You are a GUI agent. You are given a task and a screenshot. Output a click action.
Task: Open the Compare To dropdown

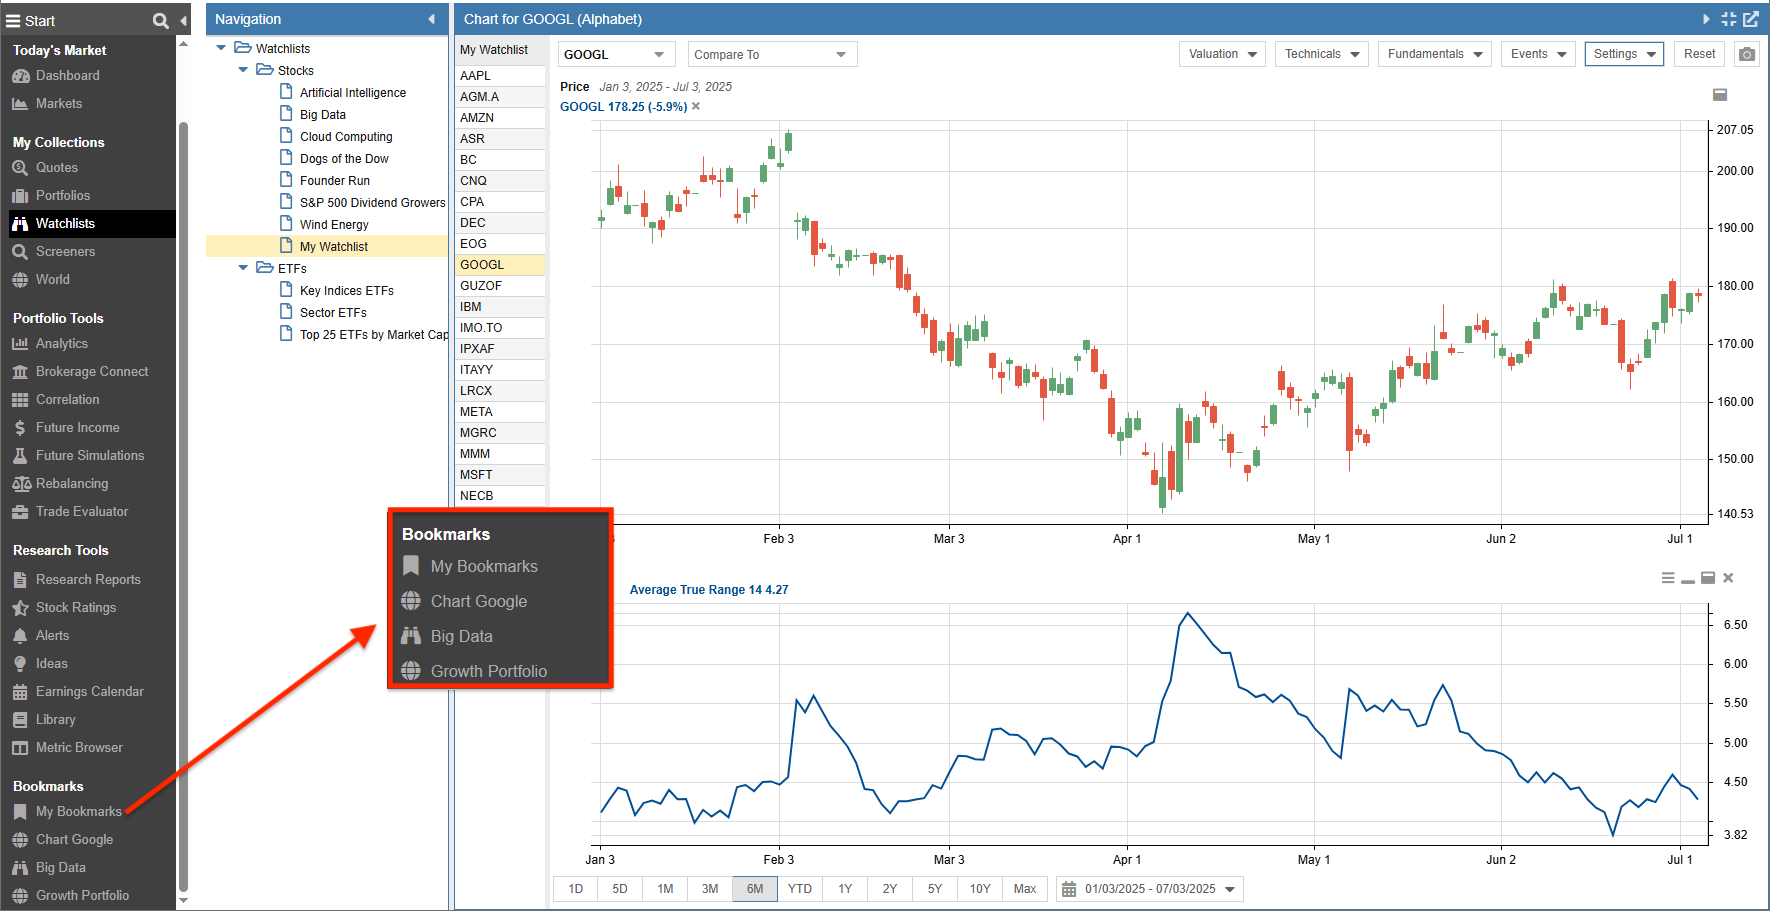771,55
